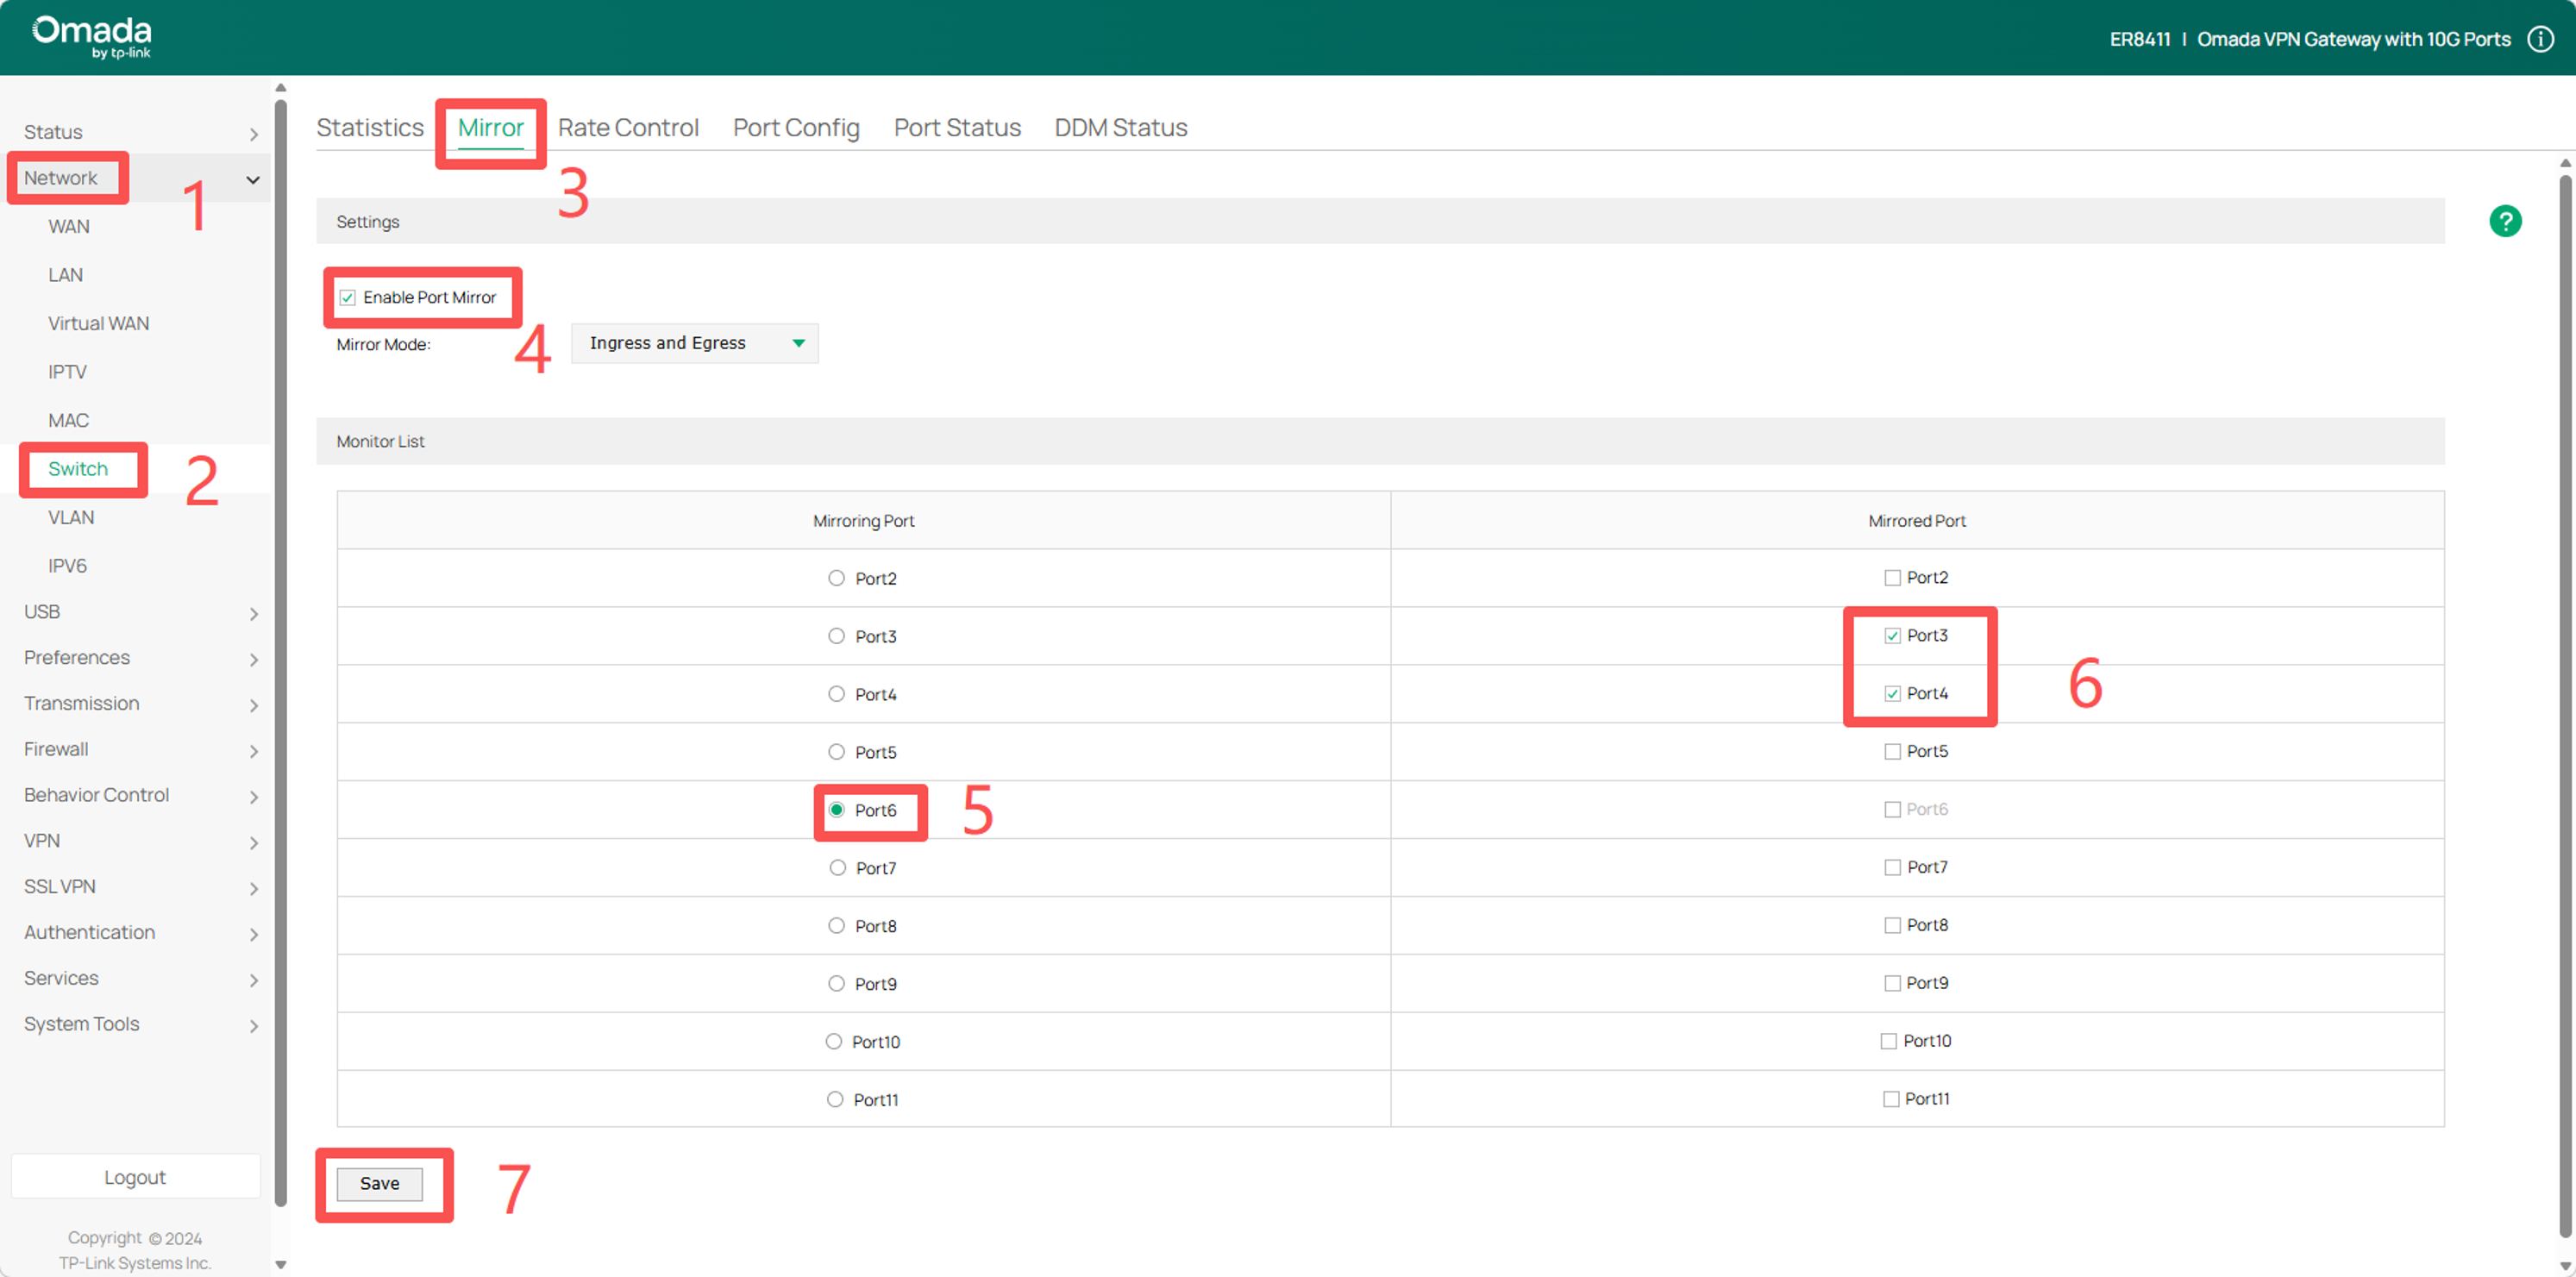
Task: Open the green help question mark icon
Action: click(2505, 221)
